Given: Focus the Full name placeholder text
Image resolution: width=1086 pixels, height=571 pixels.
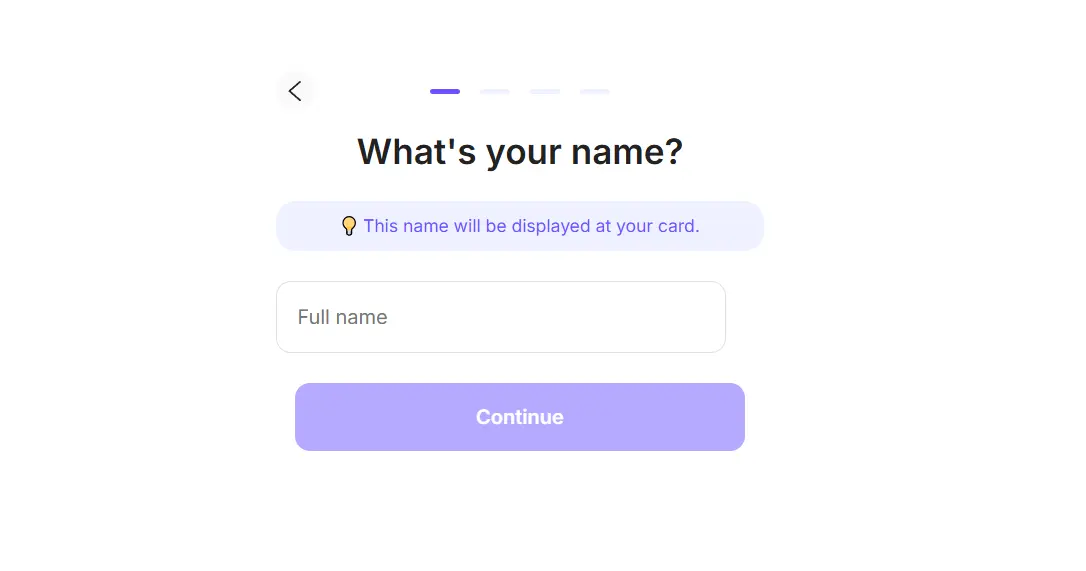Looking at the screenshot, I should tap(342, 317).
